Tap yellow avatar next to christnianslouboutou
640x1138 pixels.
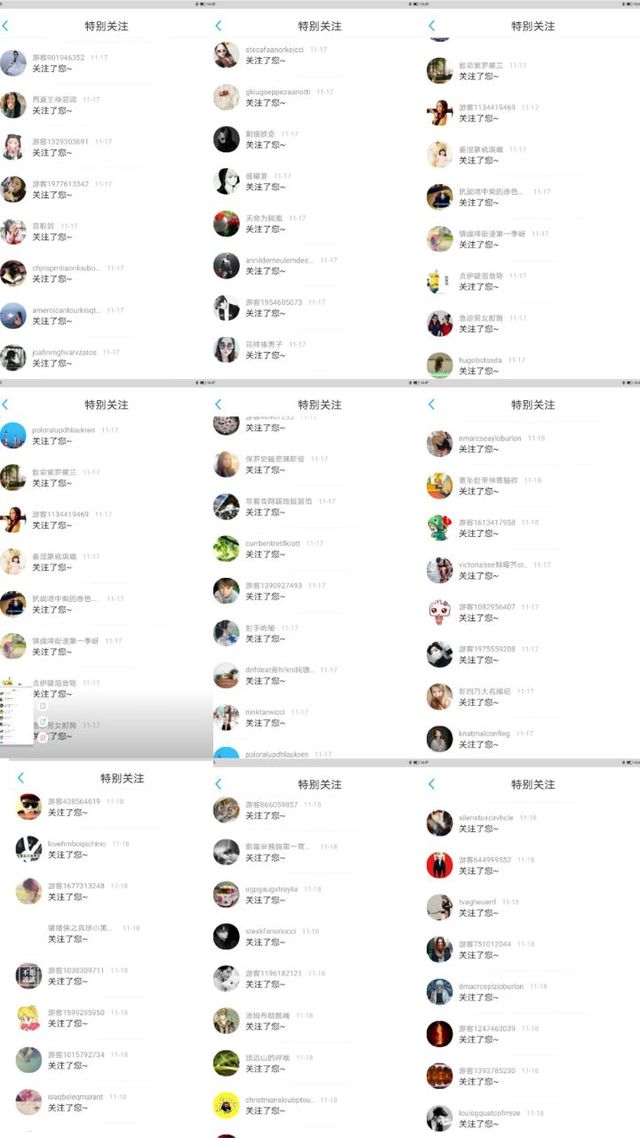[226, 1105]
